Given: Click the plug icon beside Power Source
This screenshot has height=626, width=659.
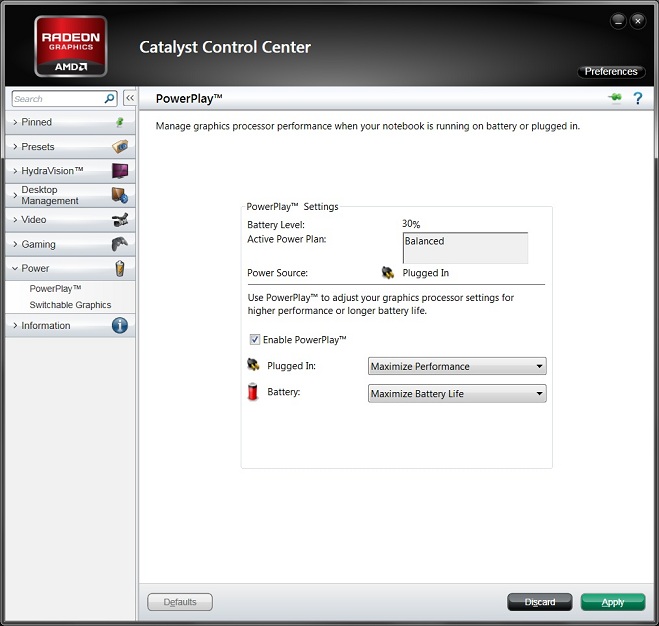Looking at the screenshot, I should pos(387,272).
